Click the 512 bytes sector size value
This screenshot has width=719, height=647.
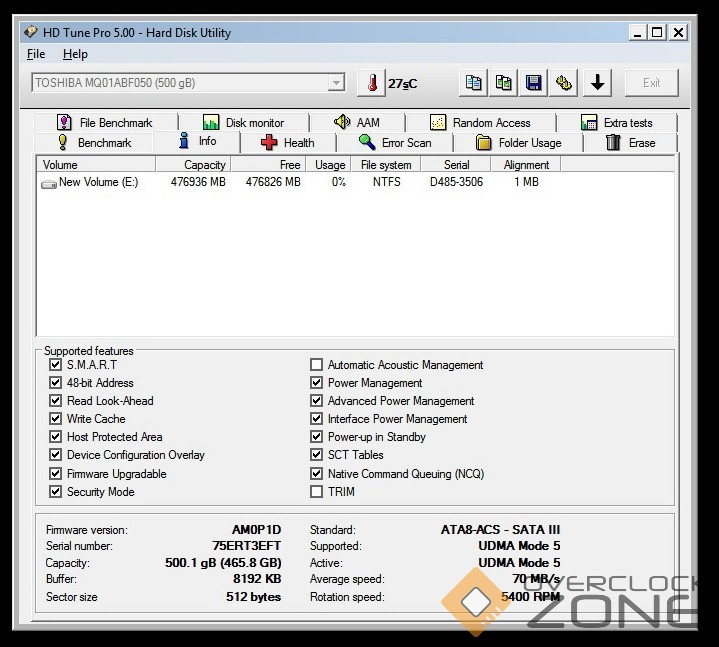[x=253, y=597]
